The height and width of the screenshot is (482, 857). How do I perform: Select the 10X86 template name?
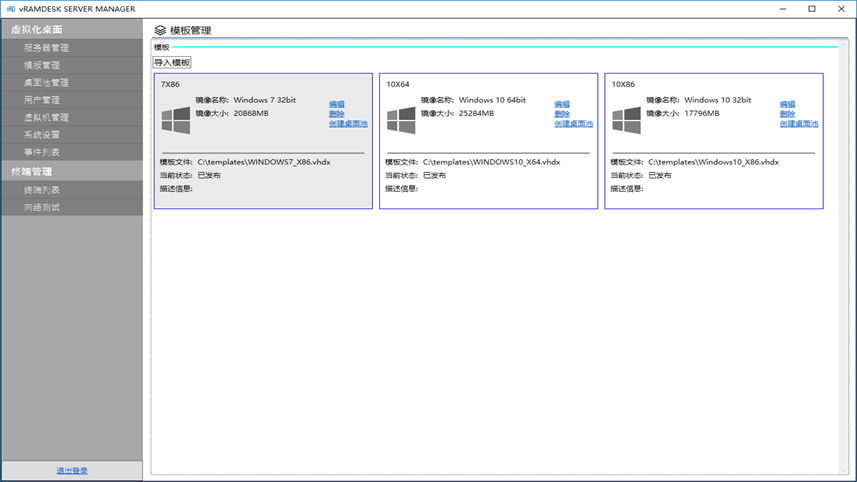coord(623,84)
